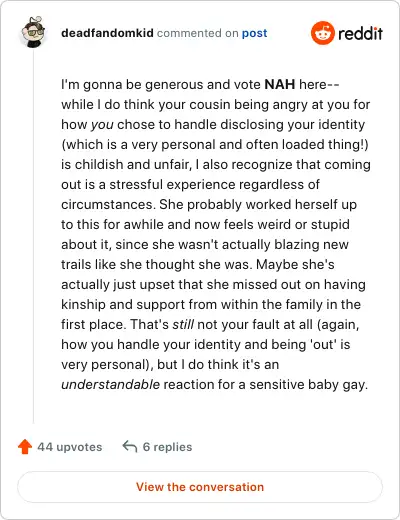Click the orange upvote arrow icon
Viewport: 400px width, 520px height.
[x=25, y=447]
